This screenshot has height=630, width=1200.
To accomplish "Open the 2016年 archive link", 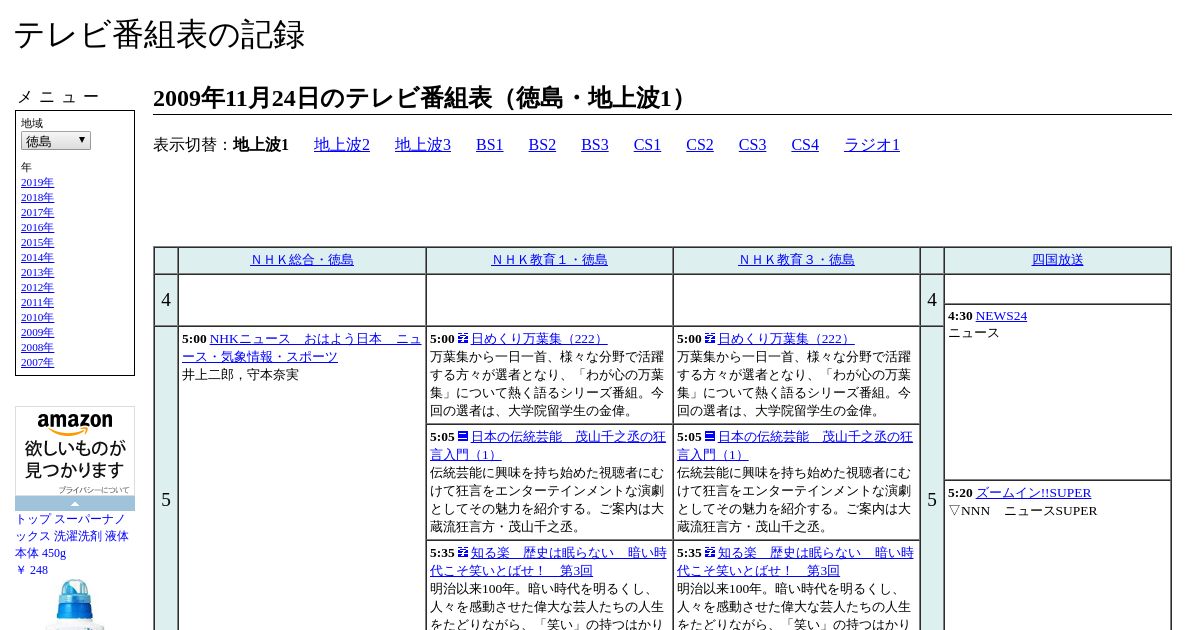I will (x=37, y=227).
